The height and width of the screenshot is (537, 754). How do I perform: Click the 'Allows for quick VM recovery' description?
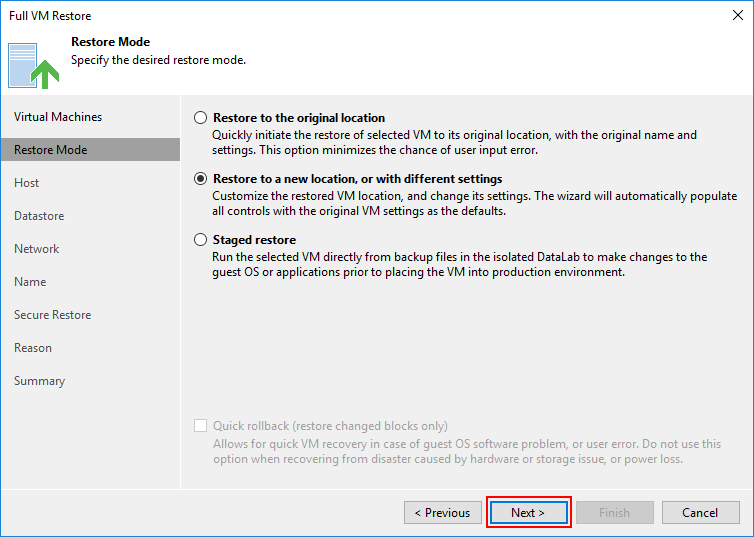(467, 451)
